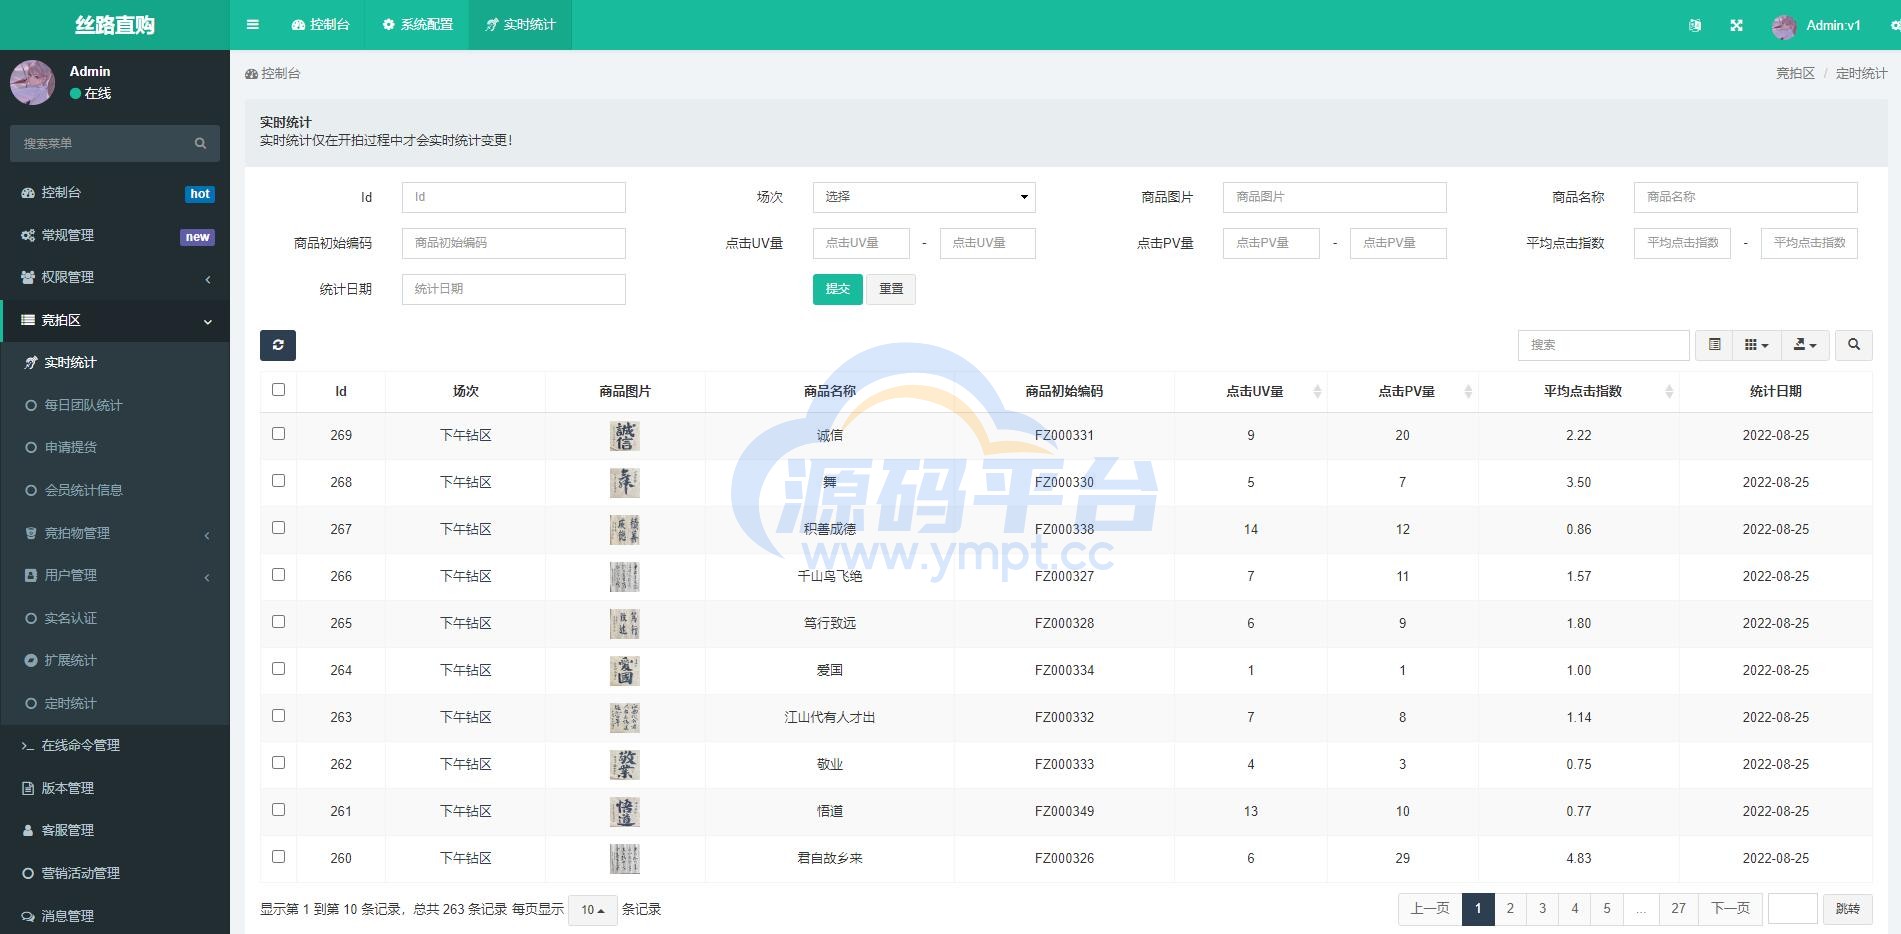Open 客服管理 sidebar item
The height and width of the screenshot is (934, 1901).
[115, 831]
